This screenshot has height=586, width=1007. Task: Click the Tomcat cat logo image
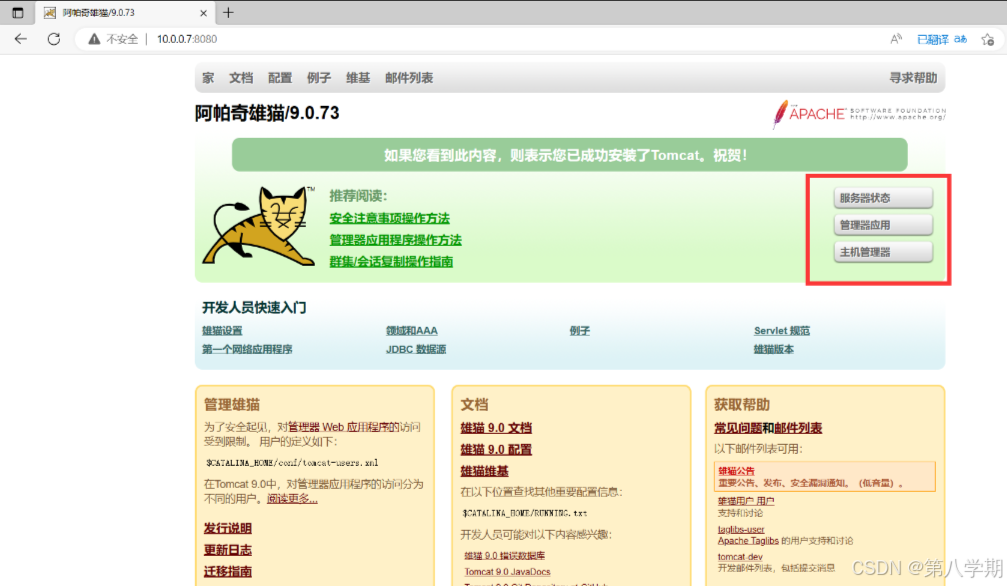[258, 226]
